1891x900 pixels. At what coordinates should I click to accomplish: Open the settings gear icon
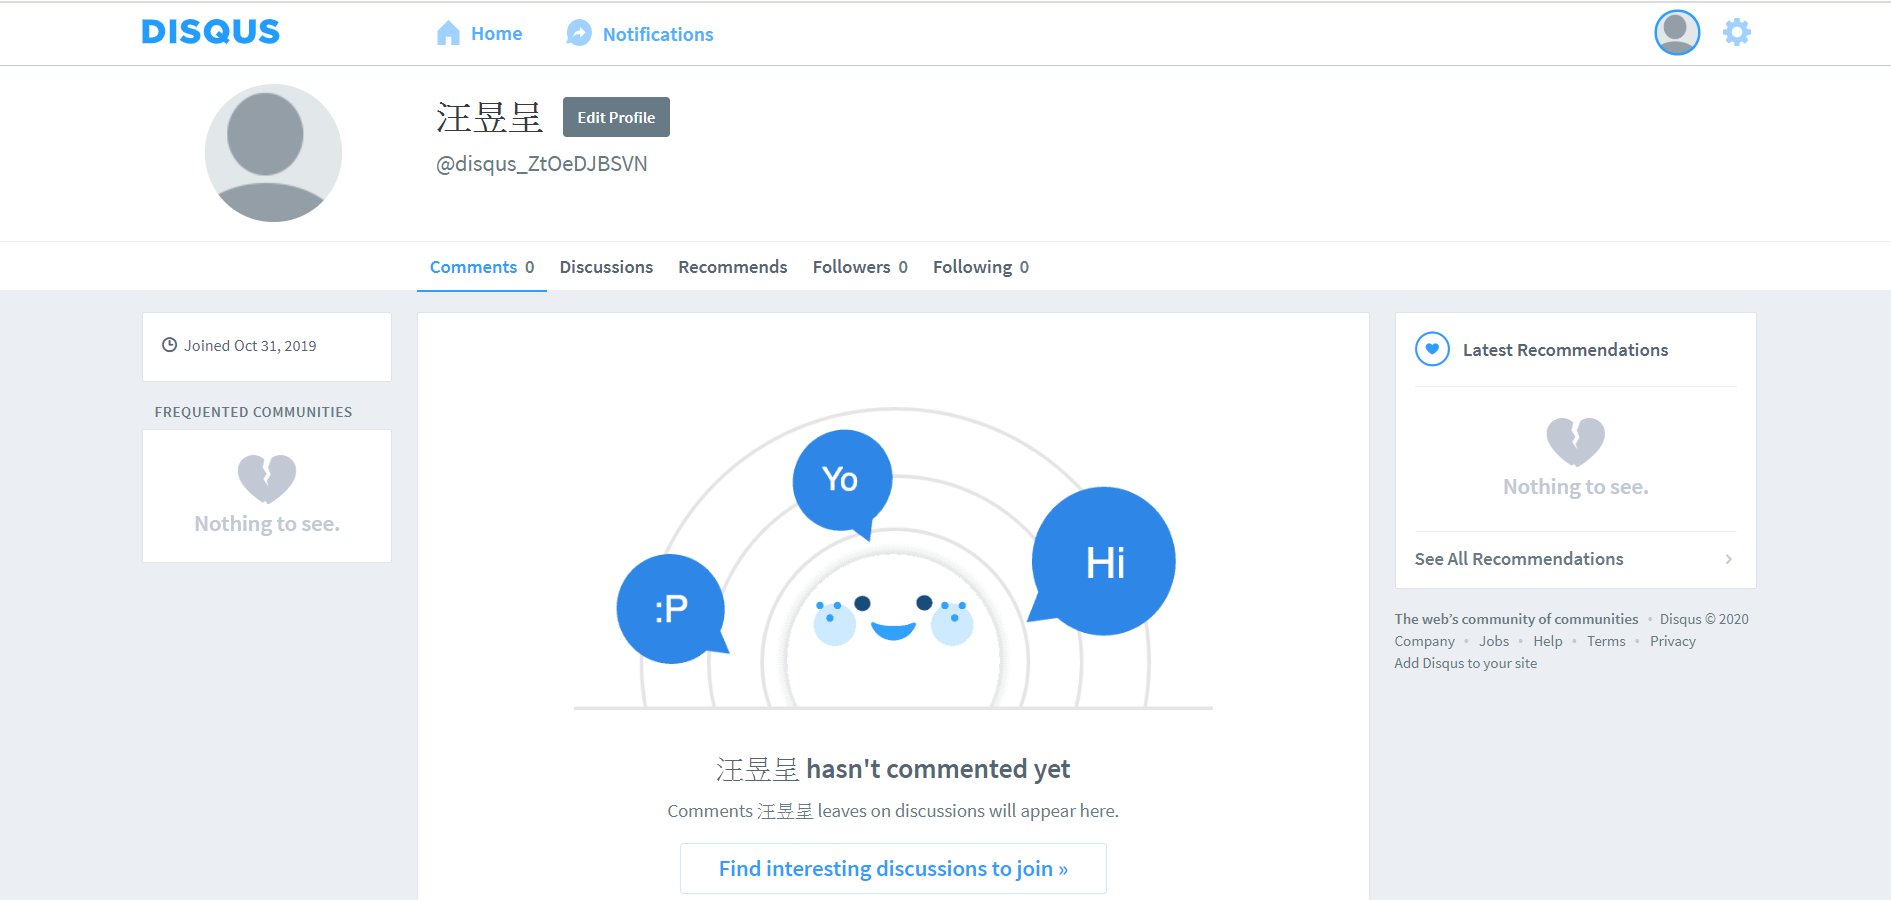[1737, 32]
